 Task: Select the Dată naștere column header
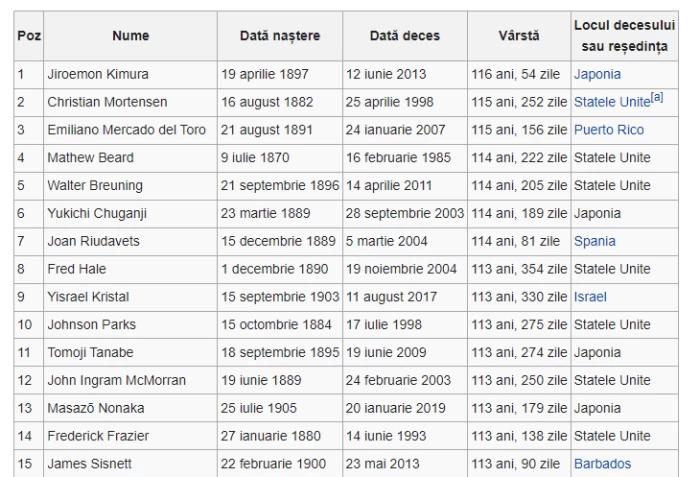coord(280,36)
